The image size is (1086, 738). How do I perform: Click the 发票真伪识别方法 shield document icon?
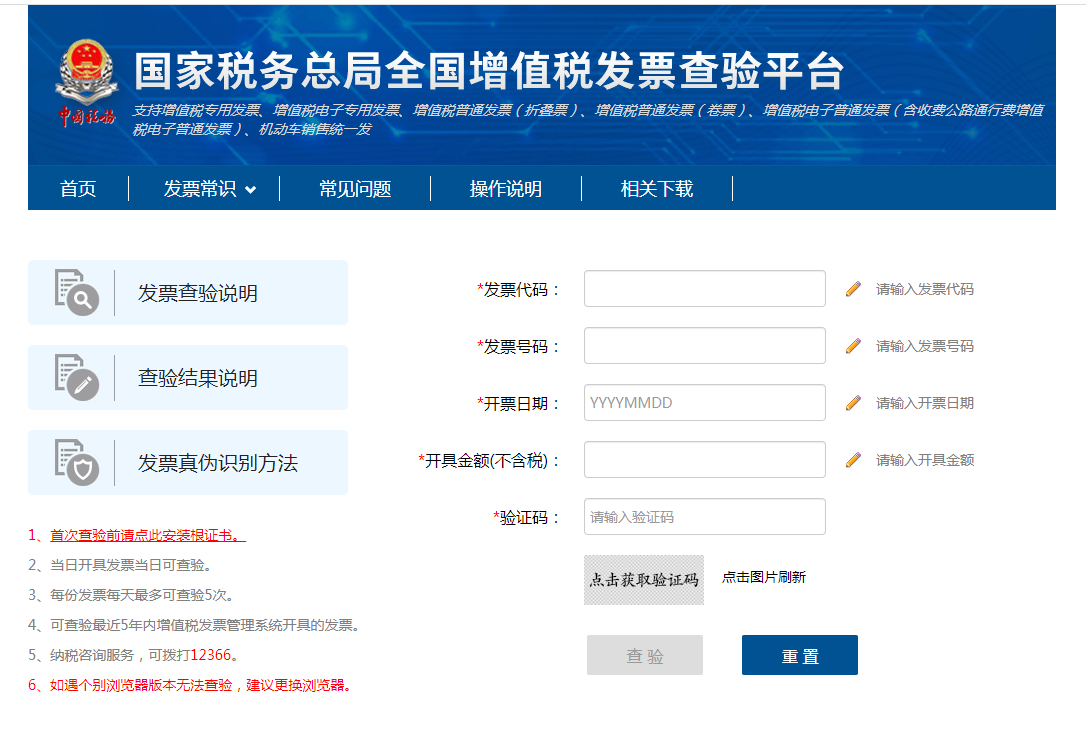[x=76, y=462]
